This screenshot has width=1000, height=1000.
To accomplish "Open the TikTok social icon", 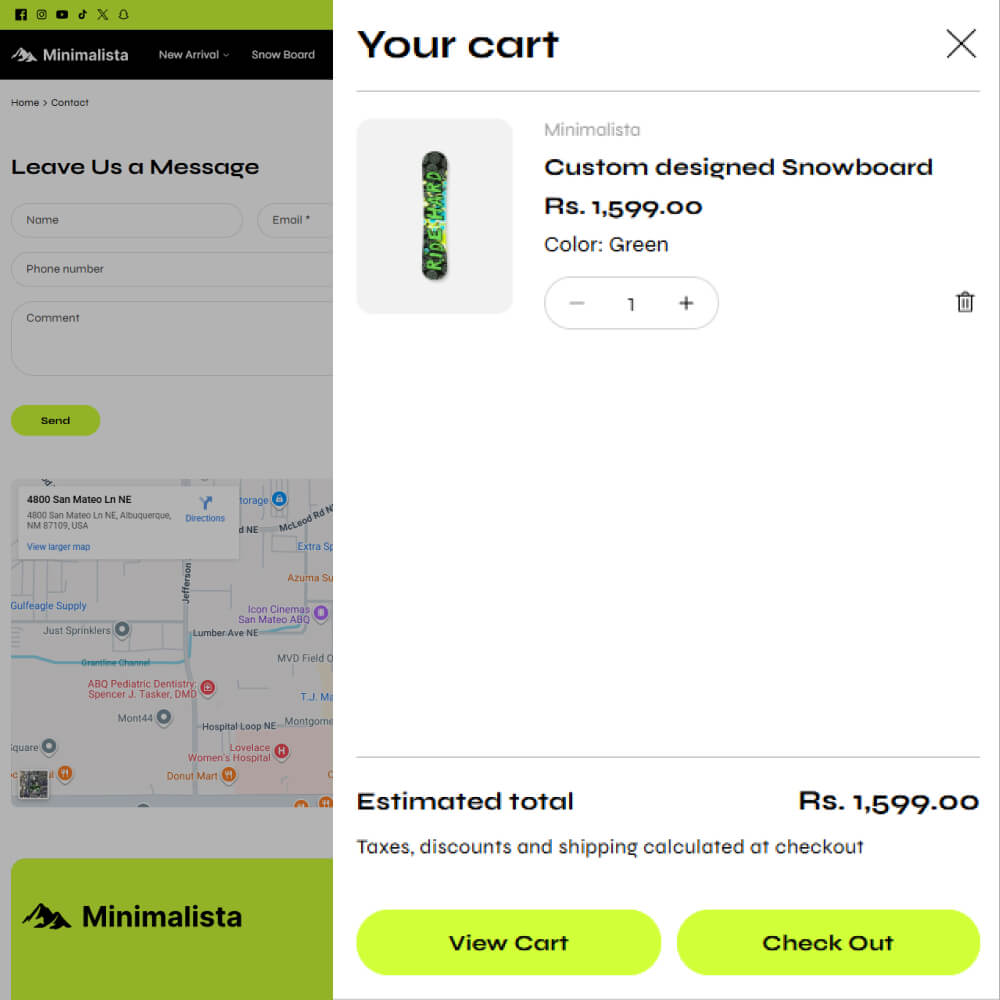I will tap(82, 14).
